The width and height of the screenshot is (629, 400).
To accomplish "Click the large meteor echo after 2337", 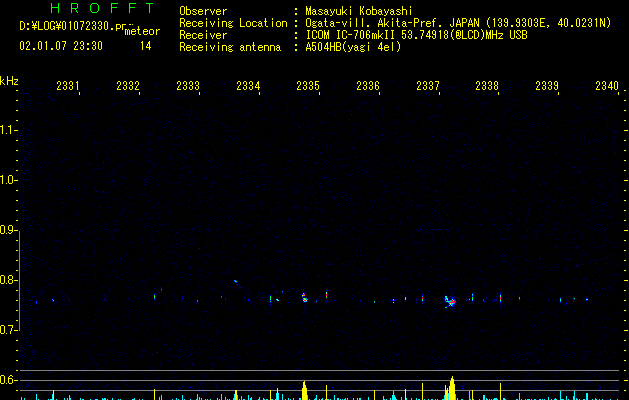I will pos(450,301).
